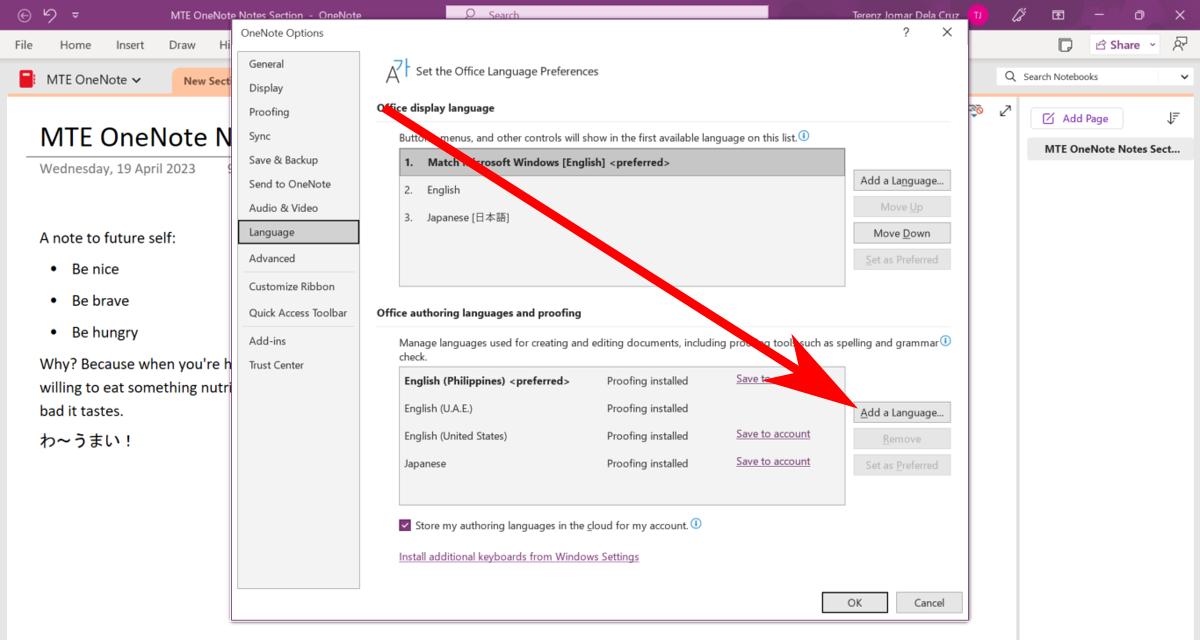The height and width of the screenshot is (640, 1200).
Task: Click Add a Language under authoring languages
Action: tap(901, 412)
